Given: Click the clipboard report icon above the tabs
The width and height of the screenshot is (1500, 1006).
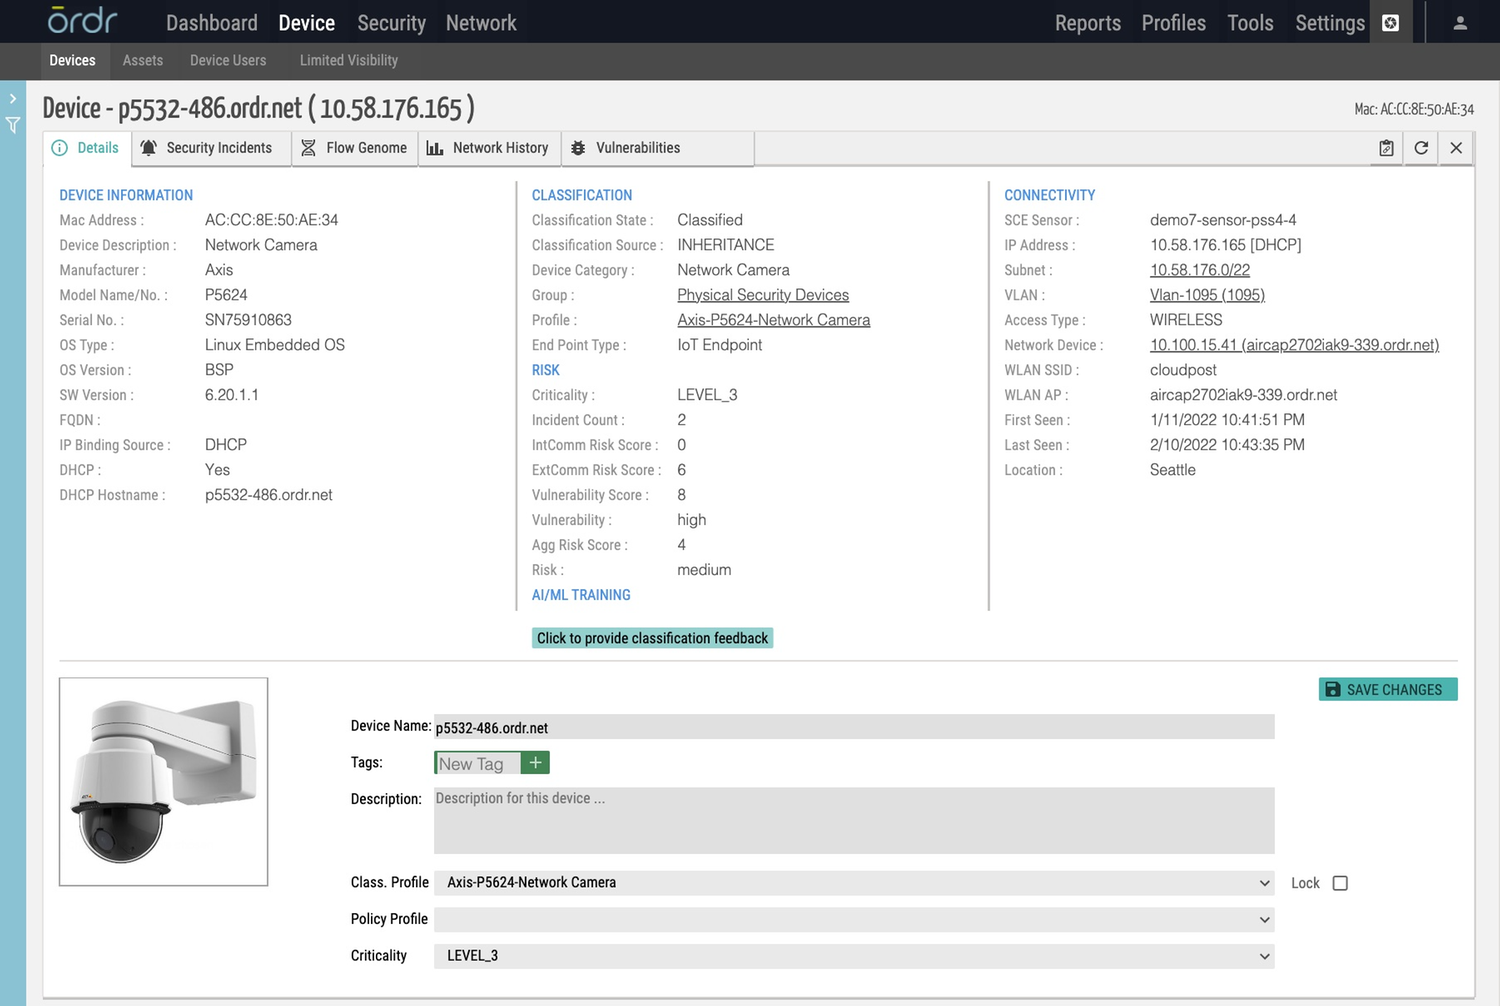Looking at the screenshot, I should [1386, 148].
